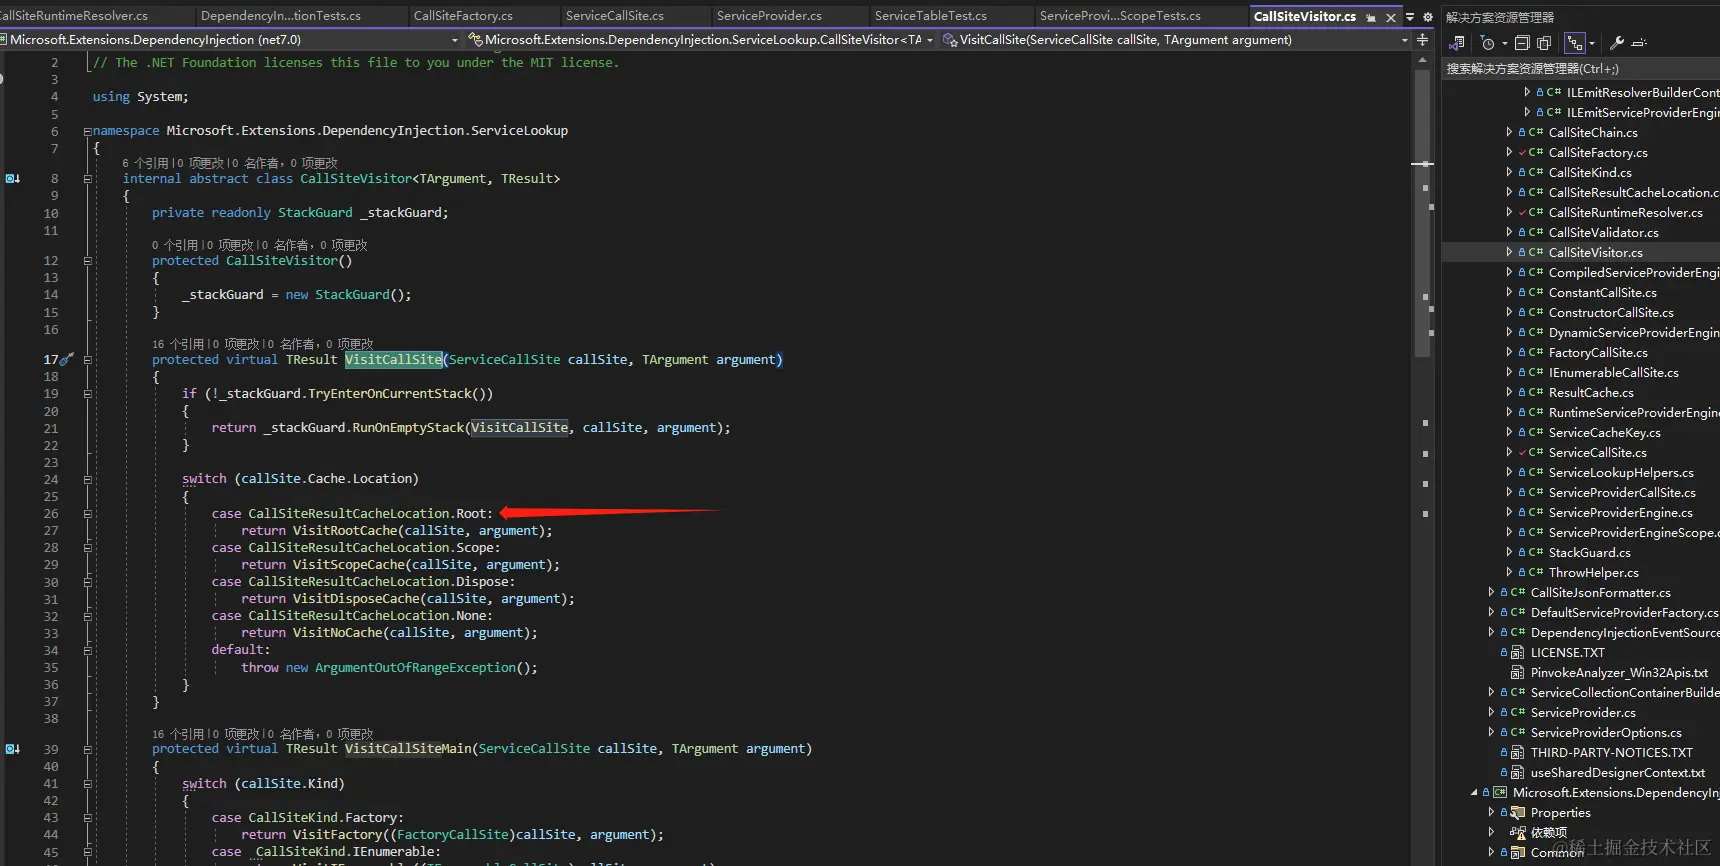Close the CallSiteVisitor.cs tab
The height and width of the screenshot is (866, 1720).
[x=1390, y=17]
